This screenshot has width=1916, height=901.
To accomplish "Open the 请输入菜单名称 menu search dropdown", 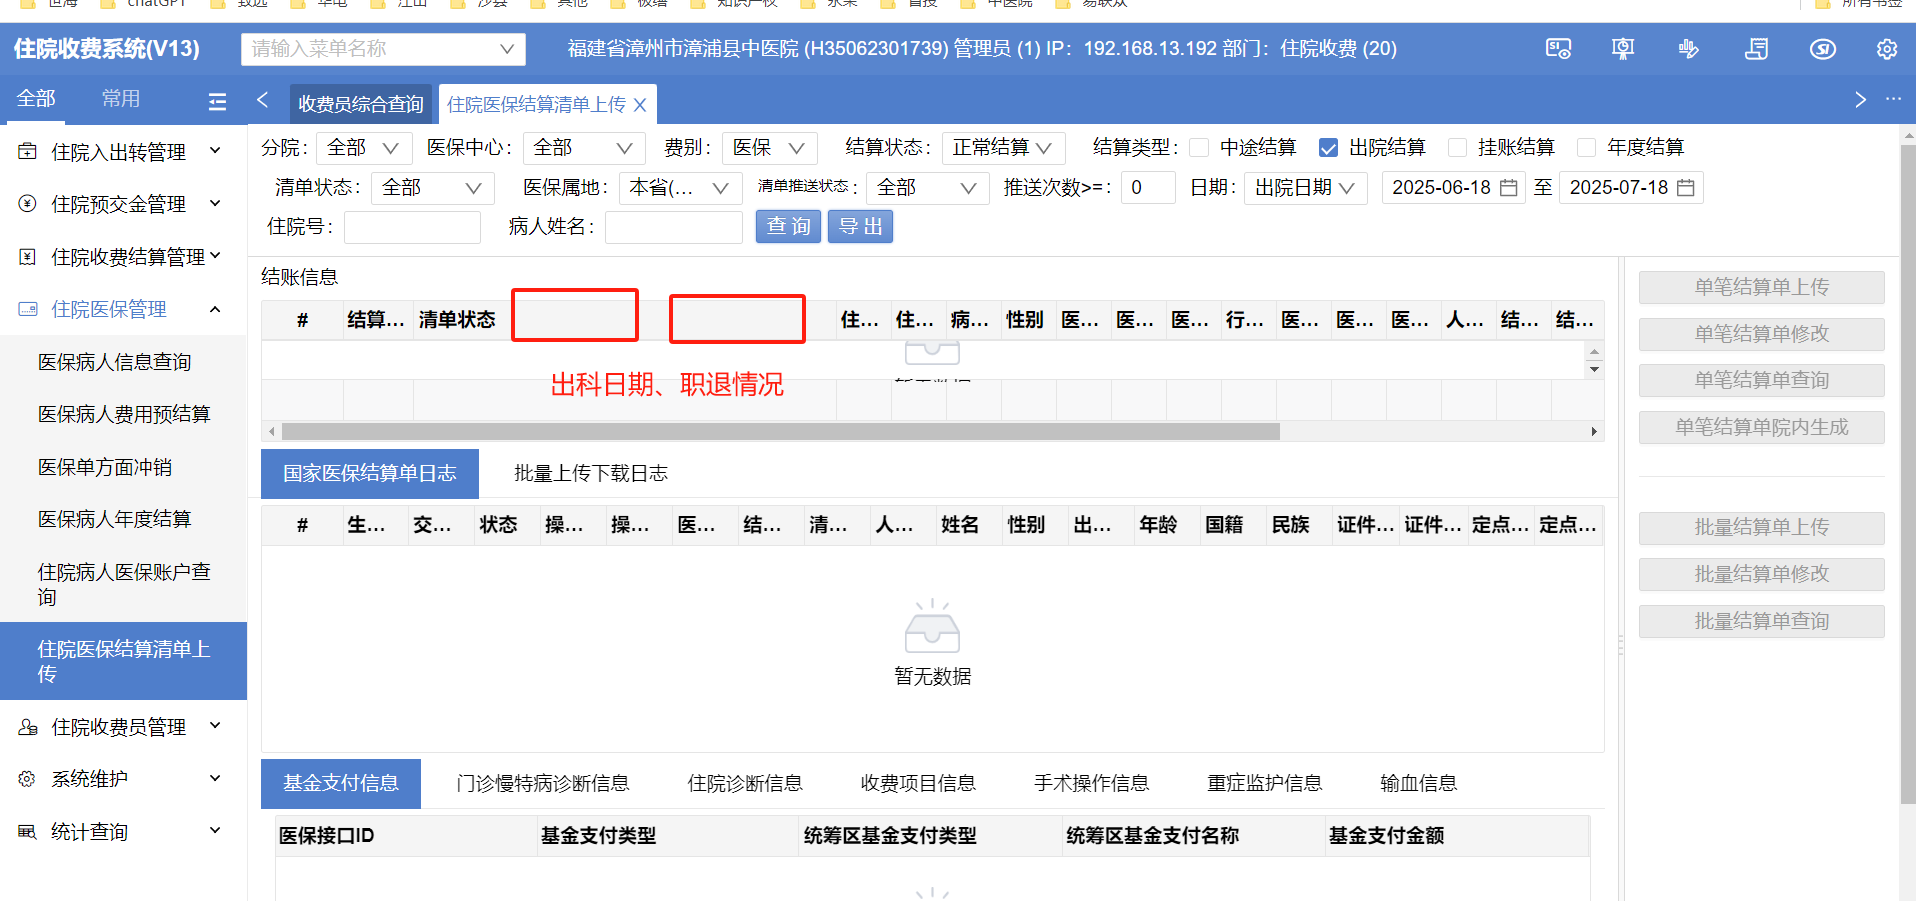I will tap(383, 49).
